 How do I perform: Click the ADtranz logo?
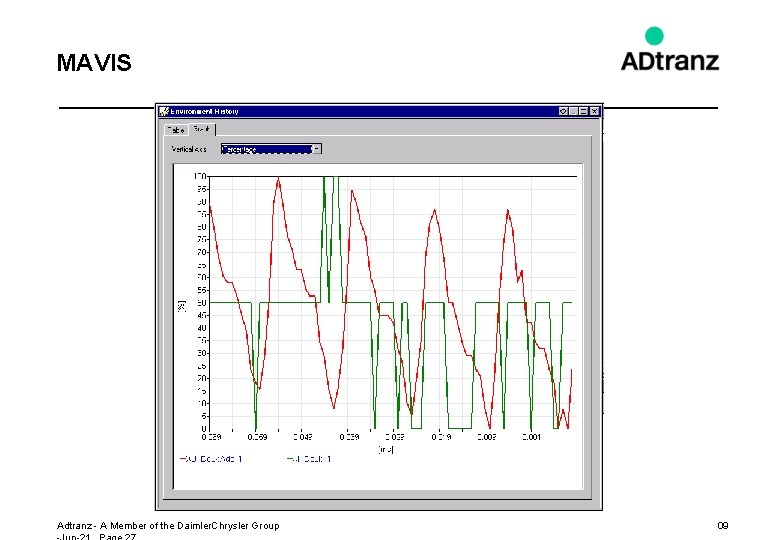pos(670,49)
